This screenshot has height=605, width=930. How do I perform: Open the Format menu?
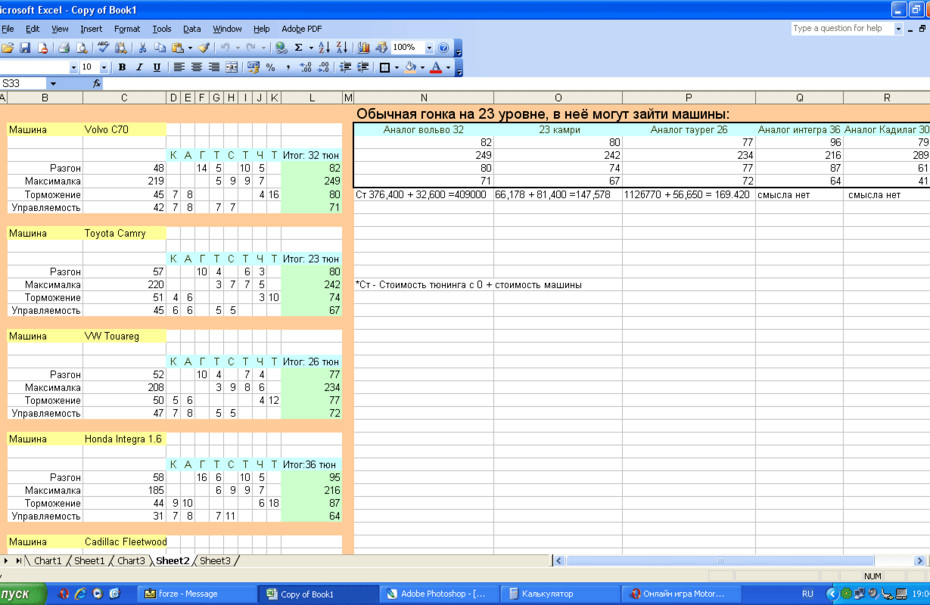click(x=127, y=28)
